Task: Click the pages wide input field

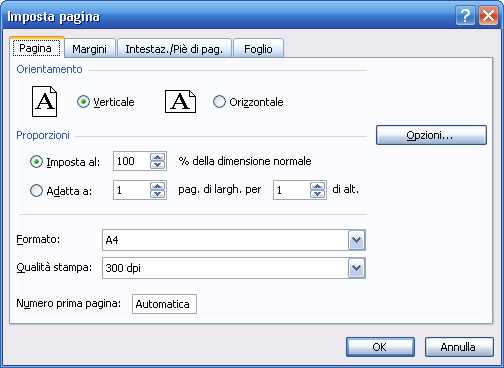Action: coord(132,190)
